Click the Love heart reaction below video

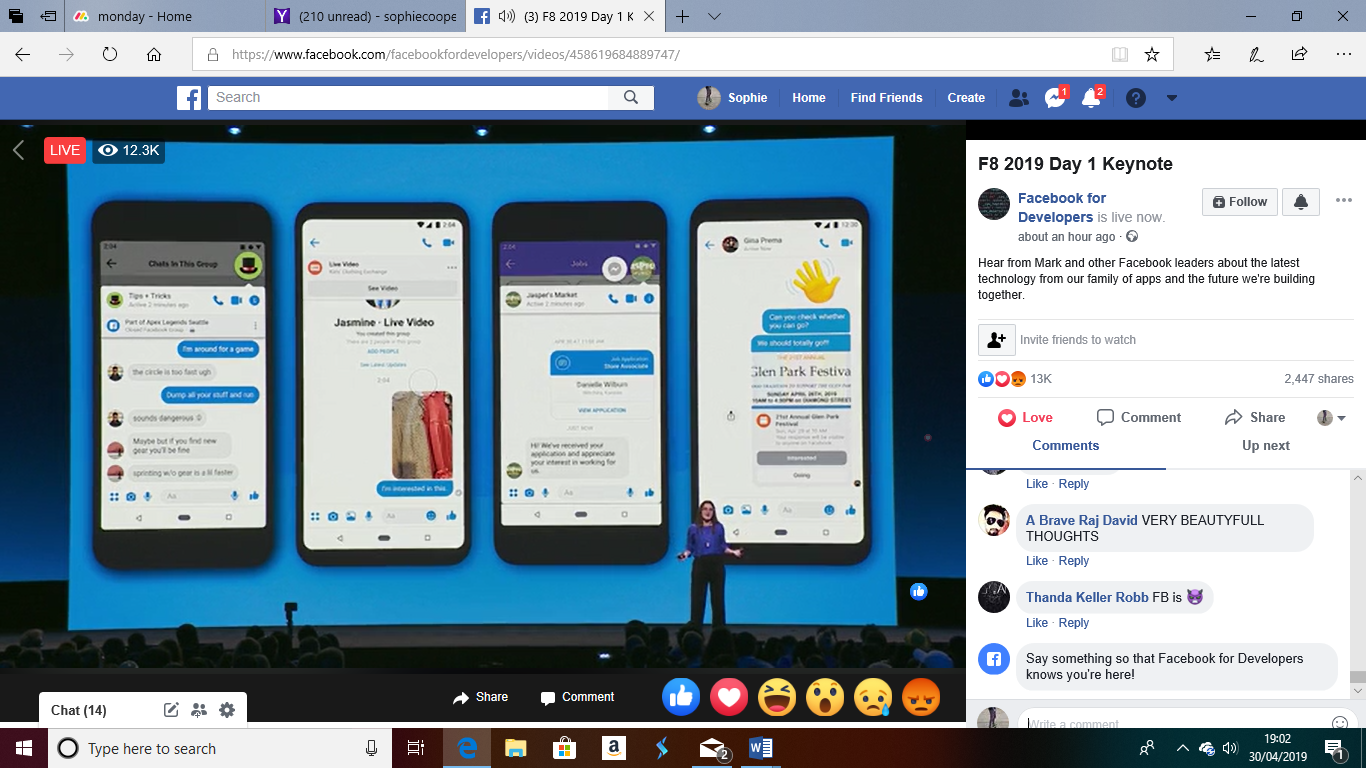(729, 697)
